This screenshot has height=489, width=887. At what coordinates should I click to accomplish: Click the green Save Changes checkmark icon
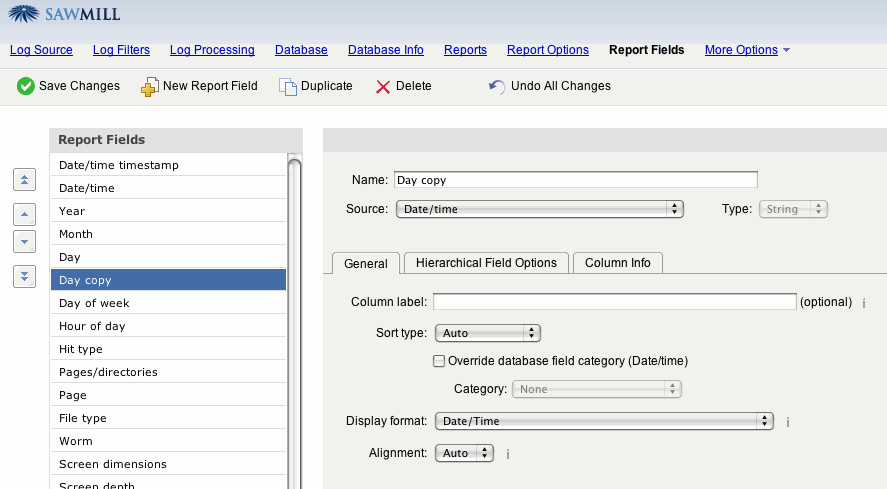(26, 86)
